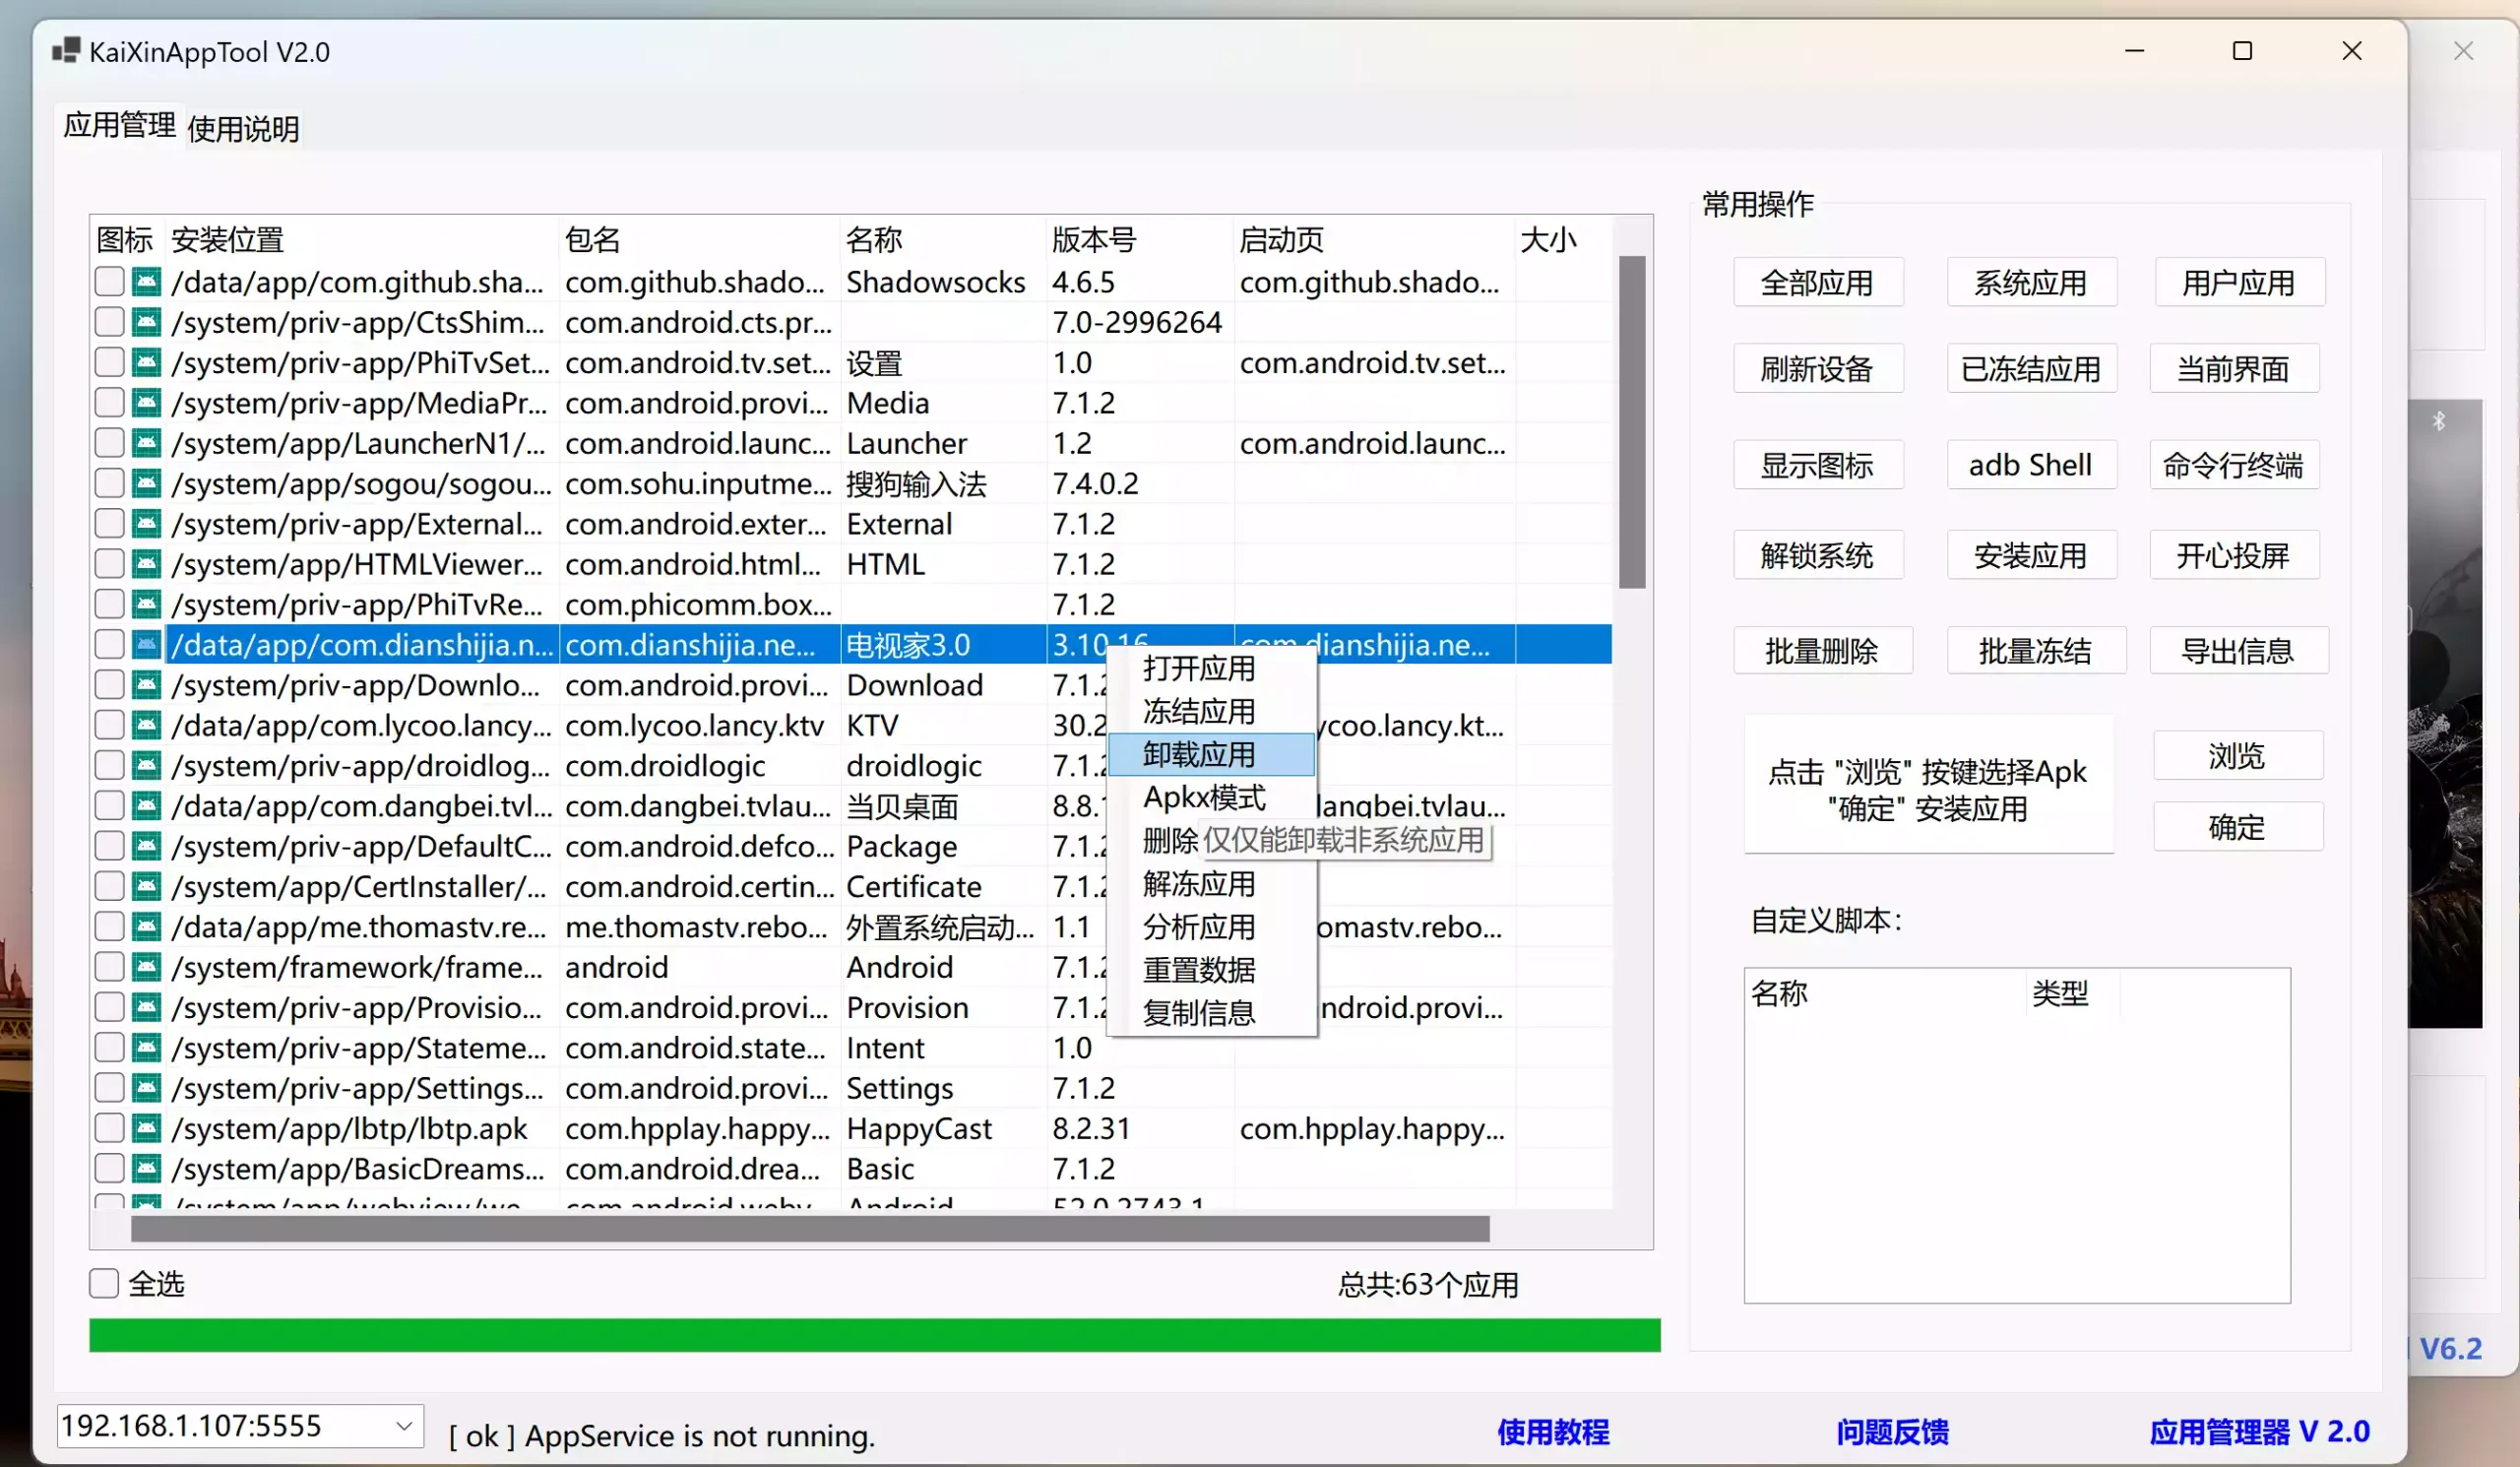Viewport: 2520px width, 1467px height.
Task: Open the 使用教程 link
Action: (1552, 1431)
